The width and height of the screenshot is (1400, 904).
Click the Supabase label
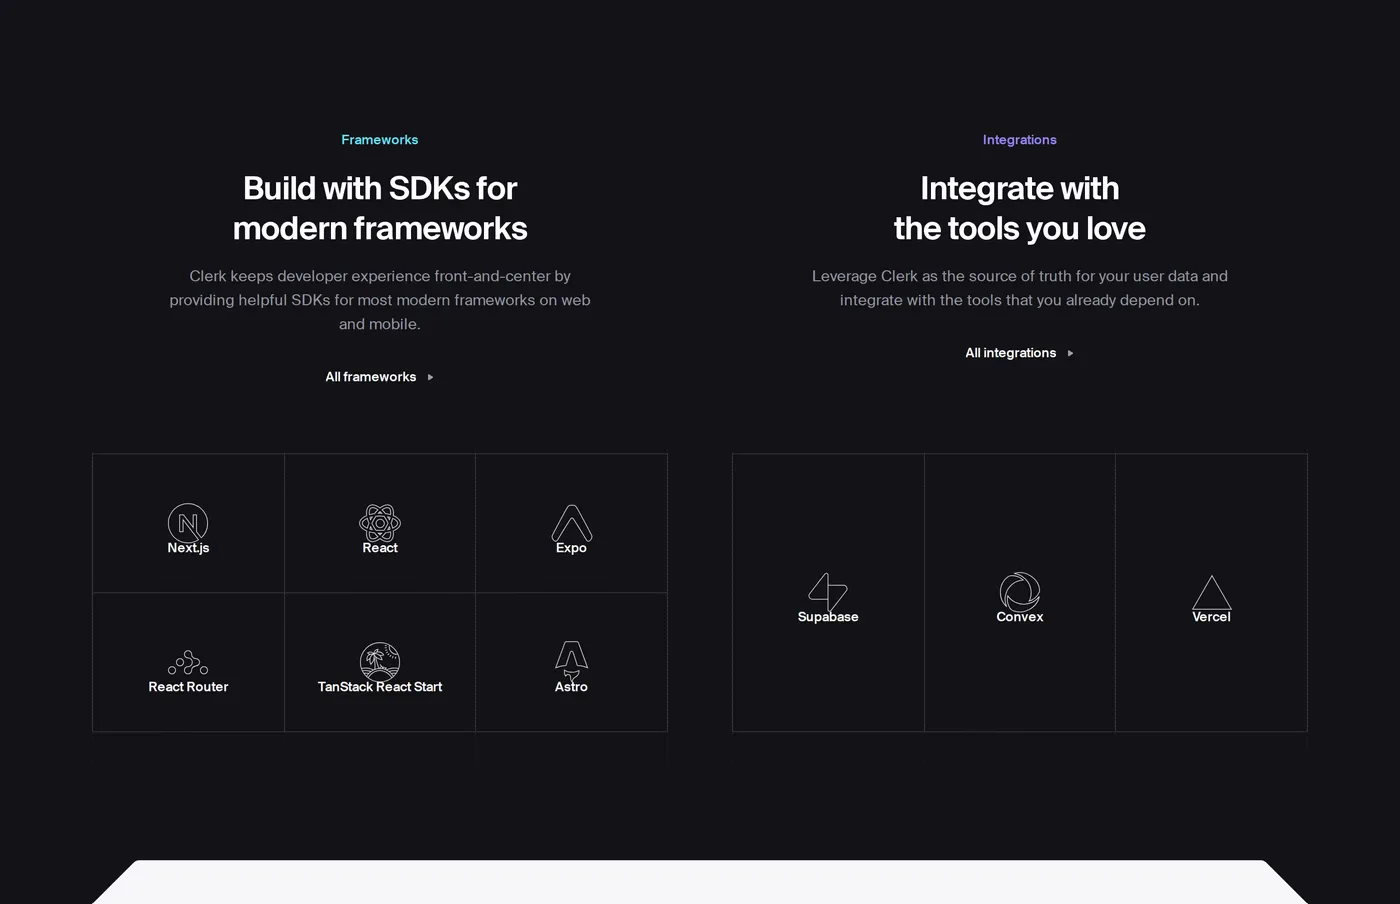coord(828,617)
